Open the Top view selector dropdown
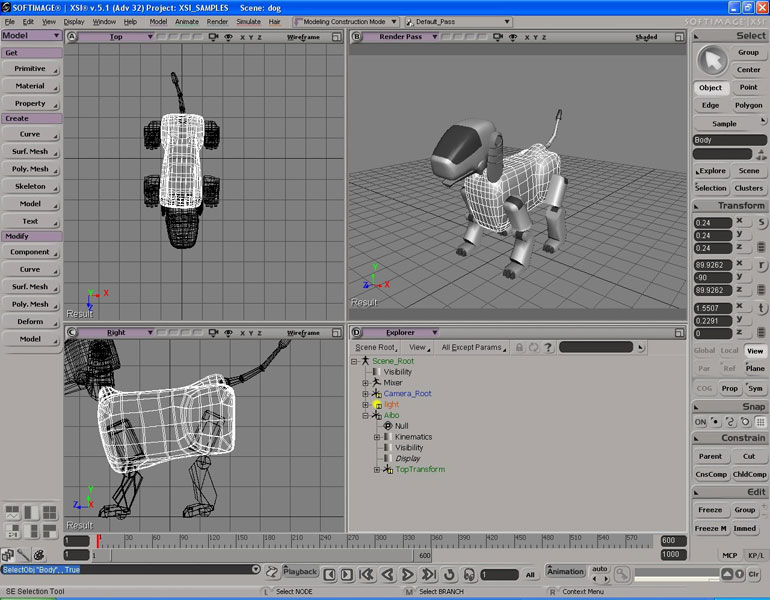770x600 pixels. point(116,37)
